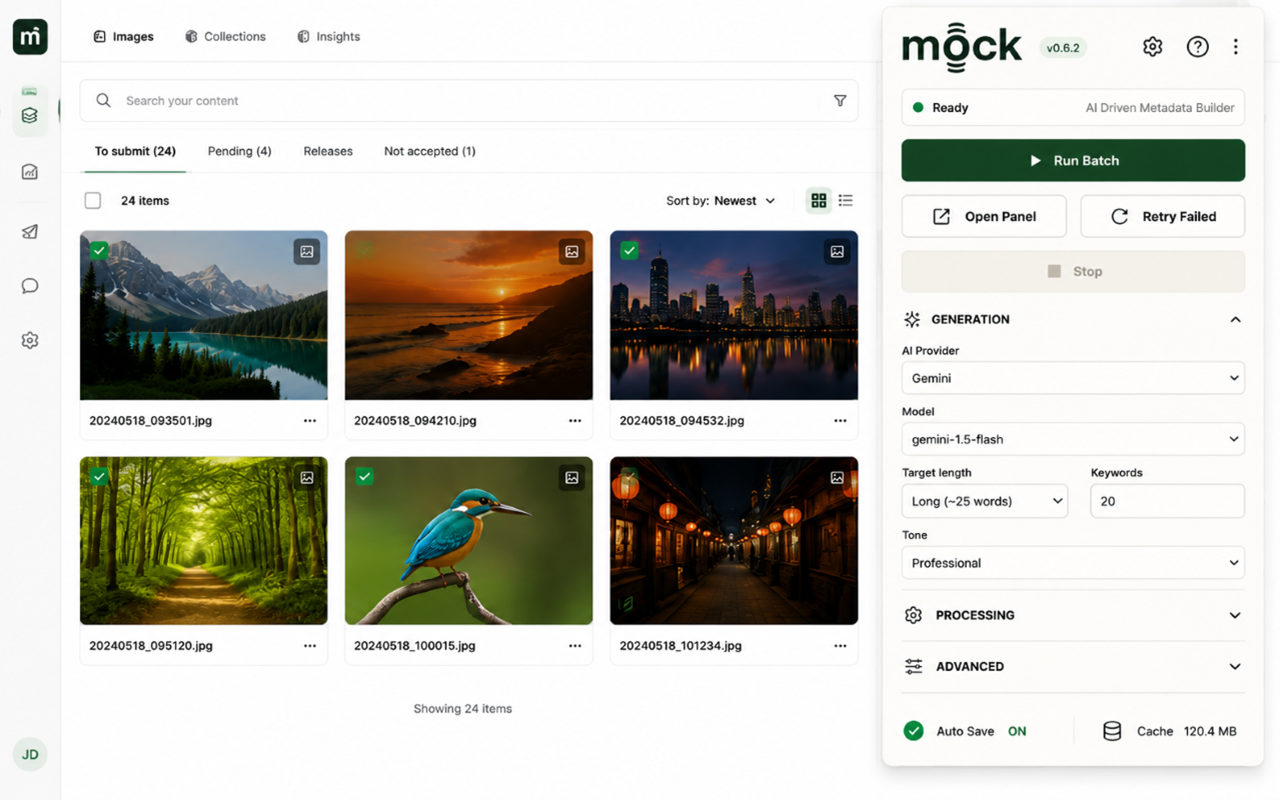Click the Search your content field
Screen dimensions: 1280x800
(x=469, y=101)
